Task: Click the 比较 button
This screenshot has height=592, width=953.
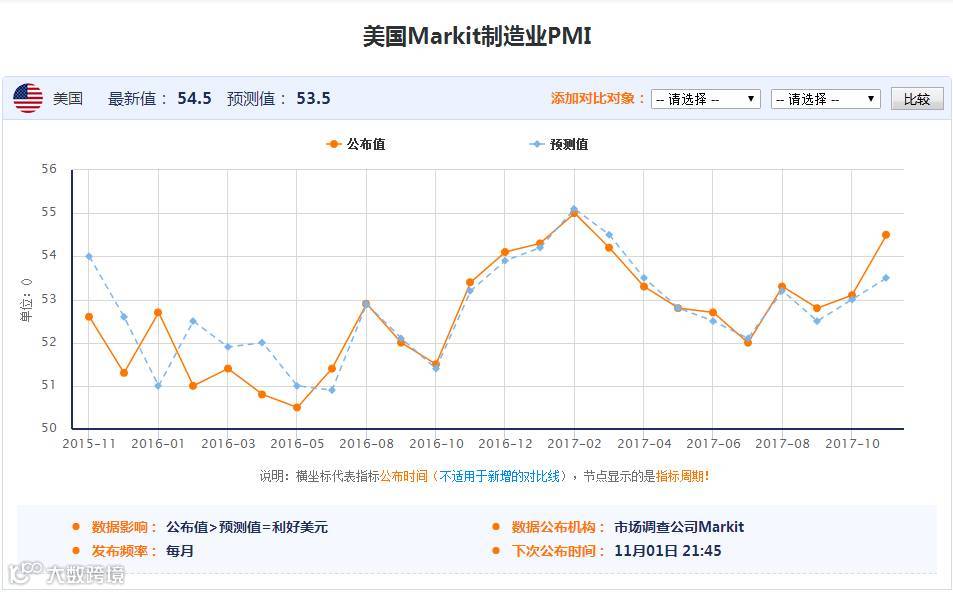Action: pyautogui.click(x=917, y=98)
